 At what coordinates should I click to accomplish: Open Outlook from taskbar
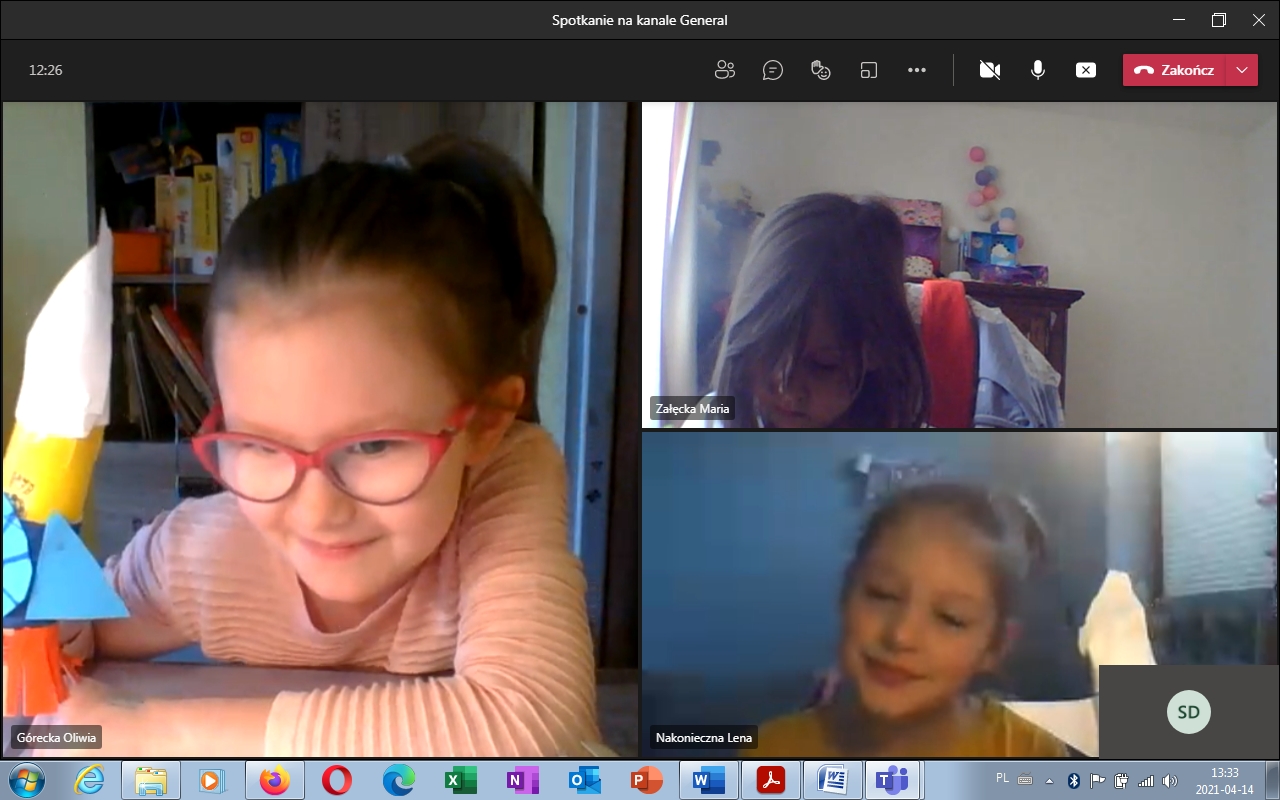coord(585,780)
